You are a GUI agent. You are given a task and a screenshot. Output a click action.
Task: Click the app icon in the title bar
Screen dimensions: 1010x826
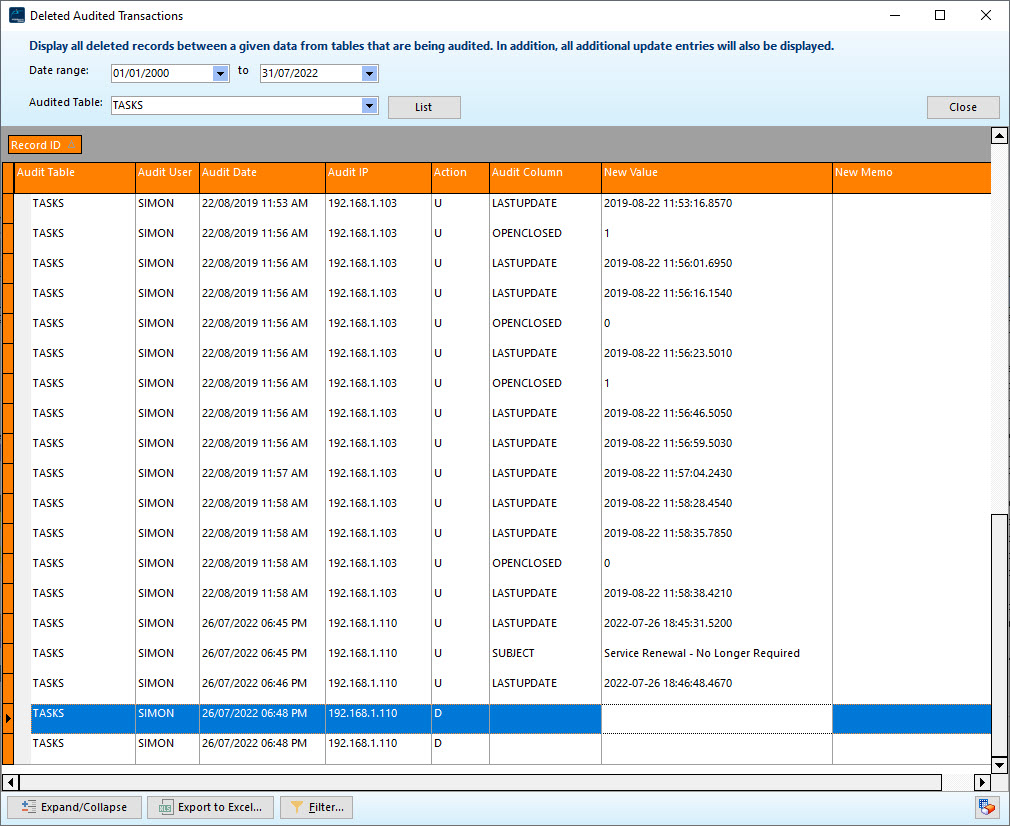tap(16, 16)
